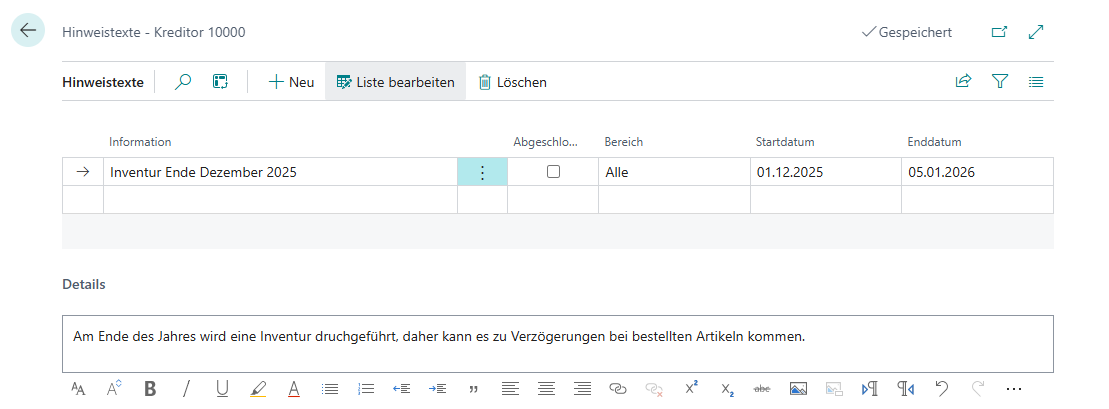Toggle bold formatting
Image resolution: width=1109 pixels, height=409 pixels.
[x=150, y=388]
